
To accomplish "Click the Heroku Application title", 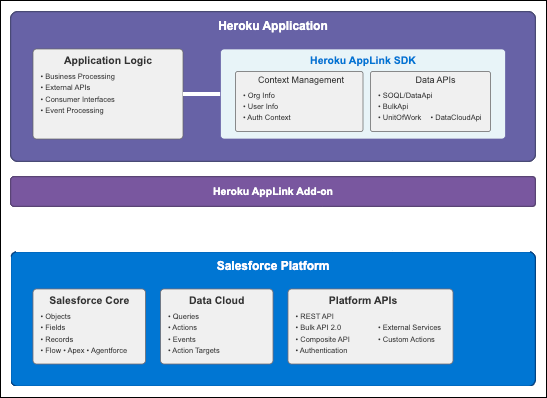I will [x=273, y=26].
